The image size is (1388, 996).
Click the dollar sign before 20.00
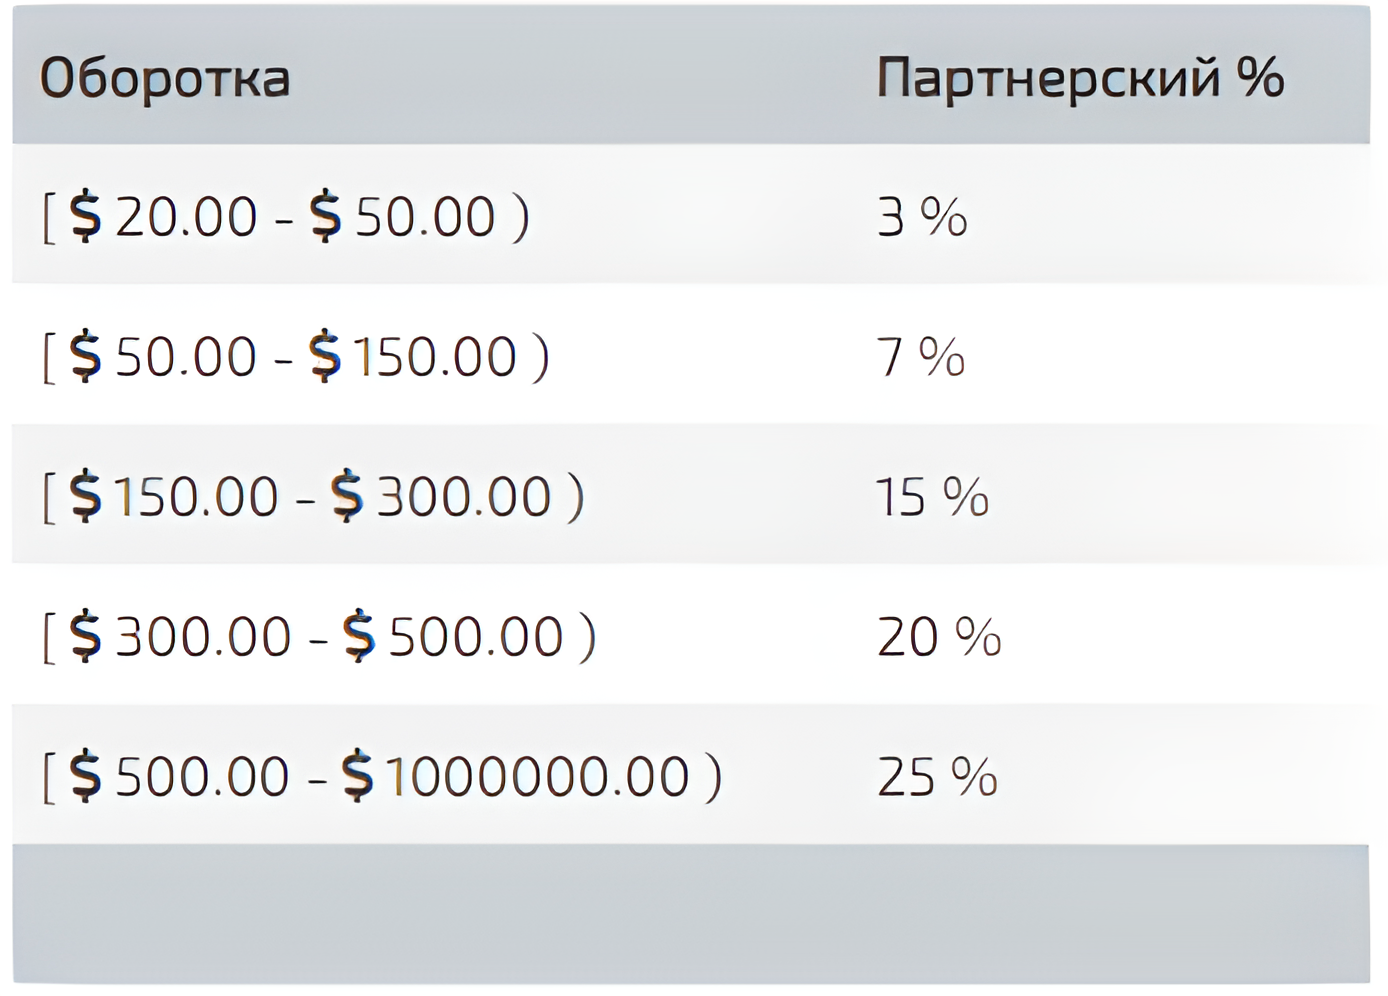pyautogui.click(x=86, y=216)
